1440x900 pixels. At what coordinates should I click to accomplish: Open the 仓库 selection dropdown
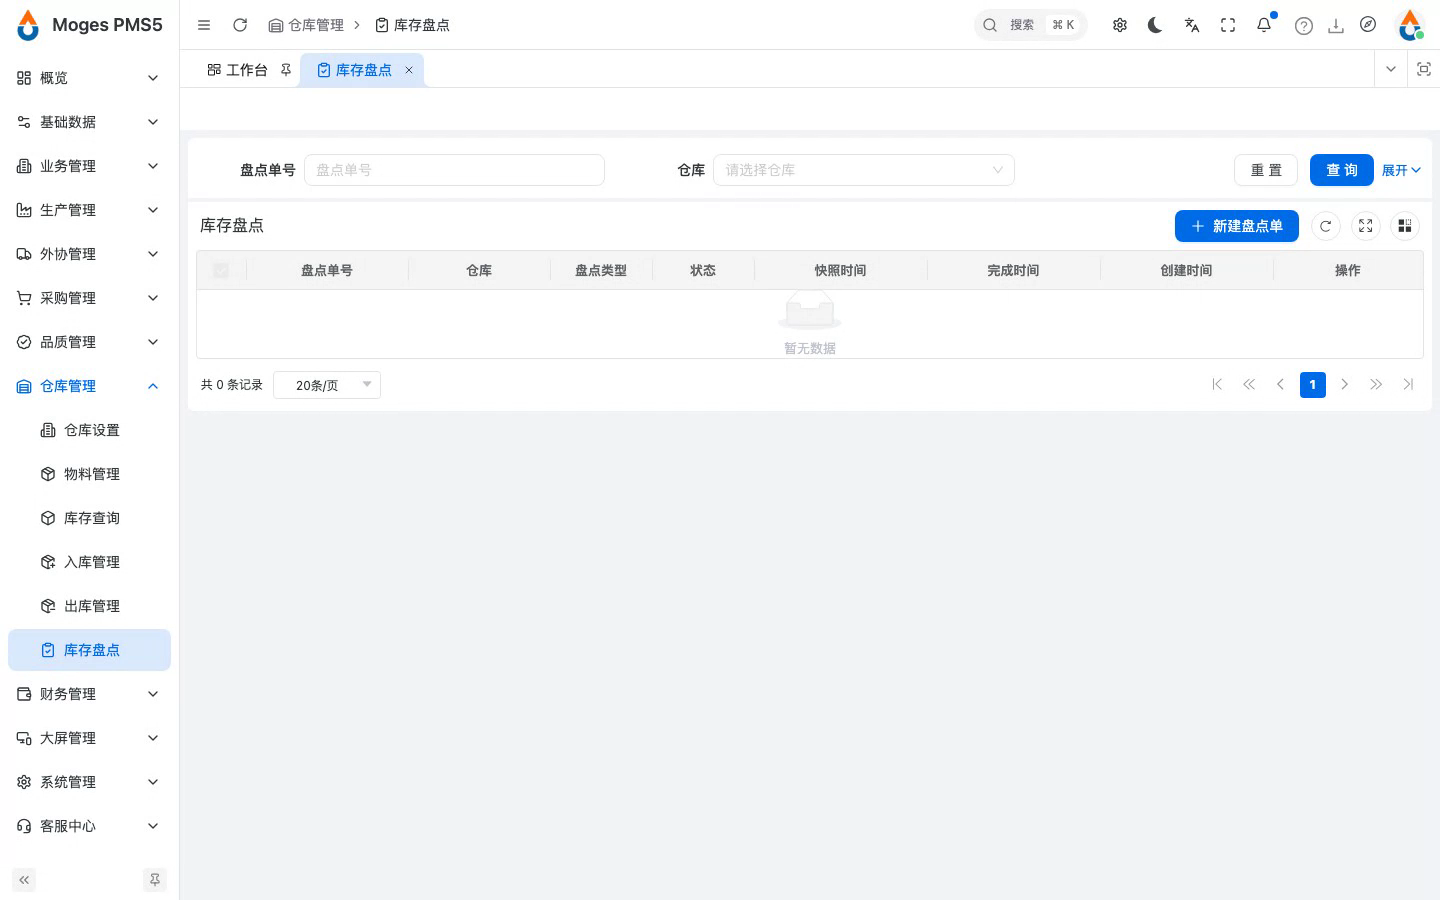pos(864,170)
